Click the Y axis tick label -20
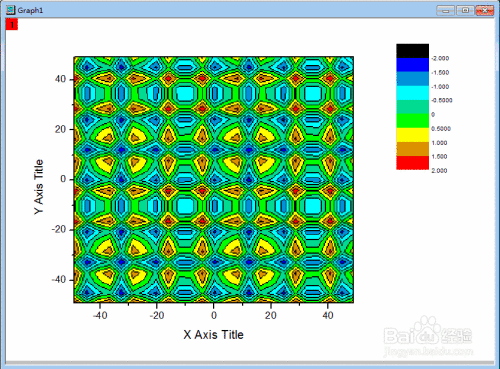This screenshot has width=500, height=369. click(59, 229)
